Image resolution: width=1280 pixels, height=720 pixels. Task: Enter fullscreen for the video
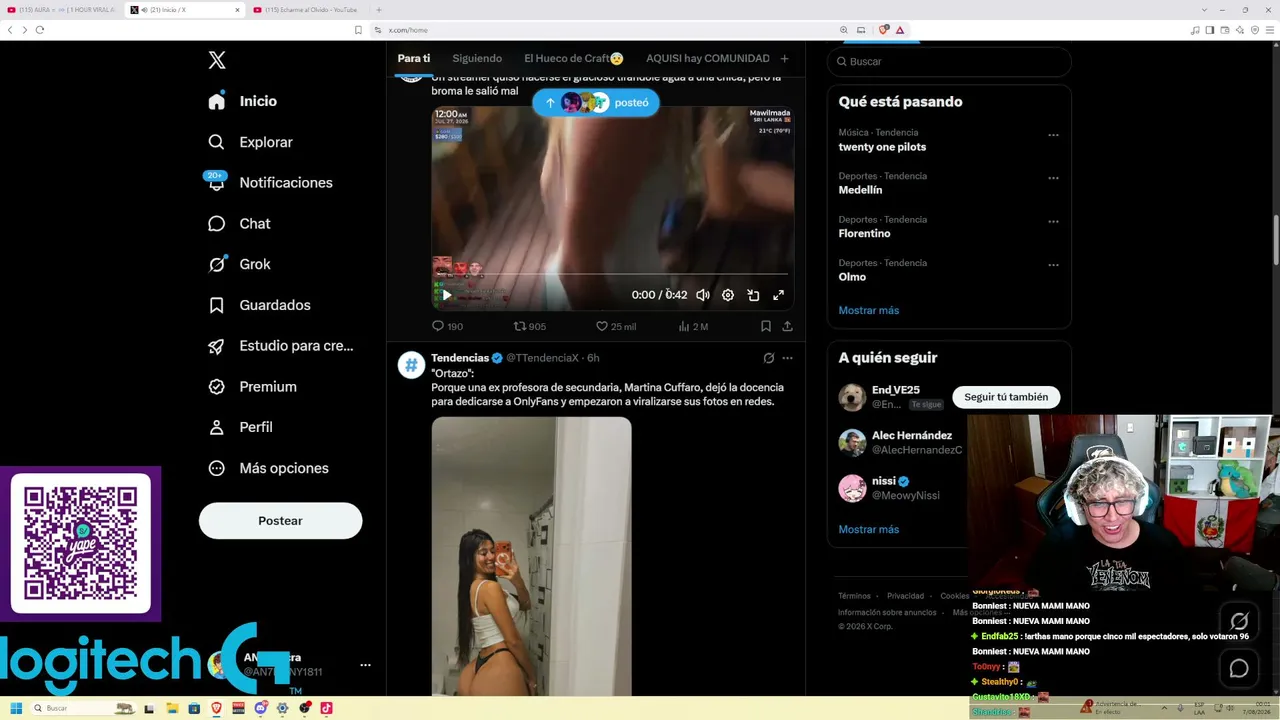778,295
